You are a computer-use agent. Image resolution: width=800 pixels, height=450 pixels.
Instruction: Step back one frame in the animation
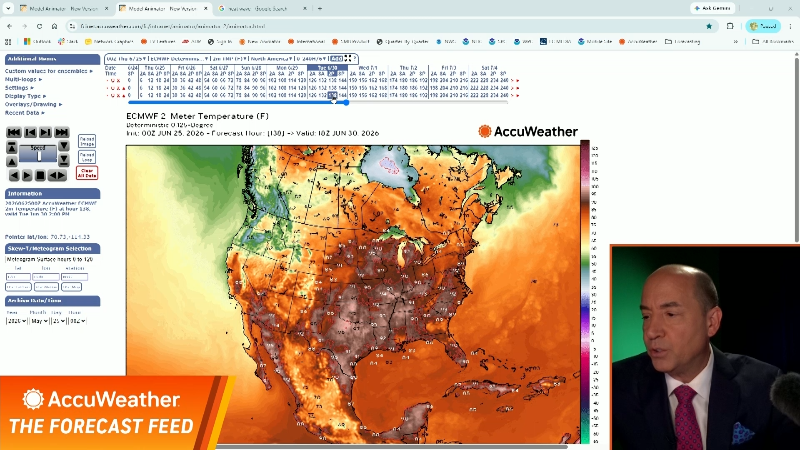tap(30, 133)
